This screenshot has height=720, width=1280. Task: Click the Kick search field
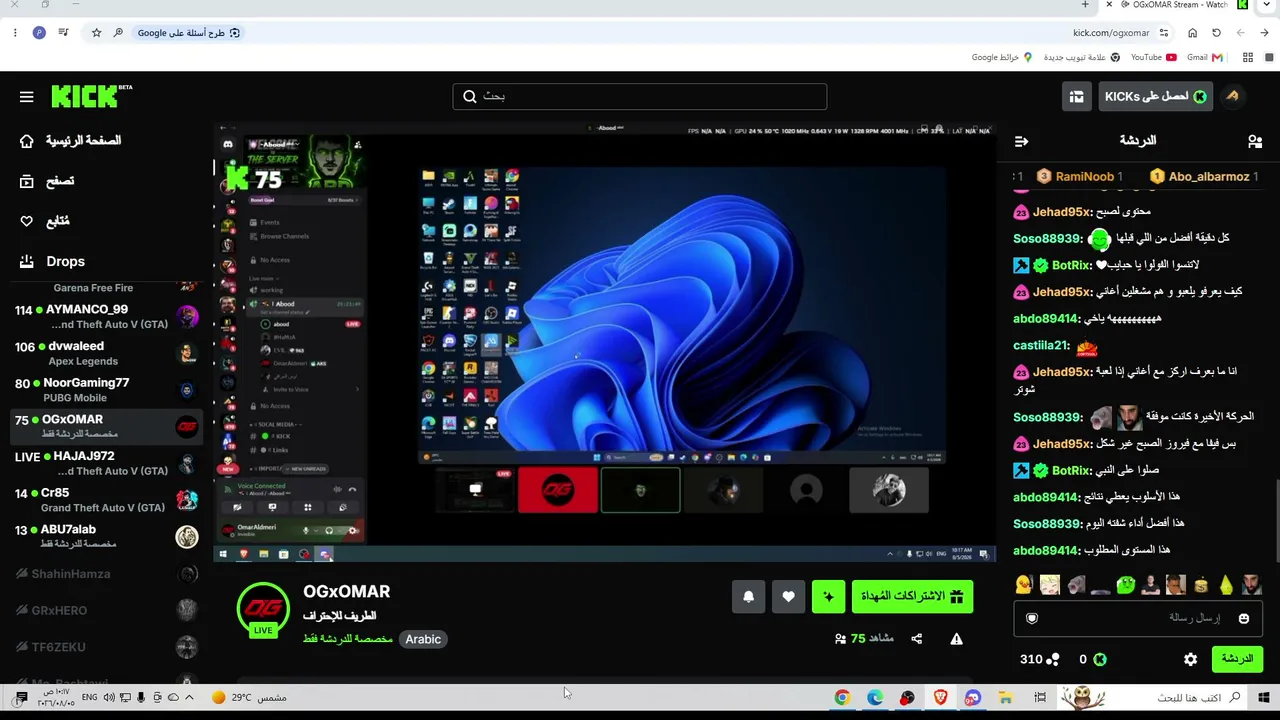click(x=640, y=96)
